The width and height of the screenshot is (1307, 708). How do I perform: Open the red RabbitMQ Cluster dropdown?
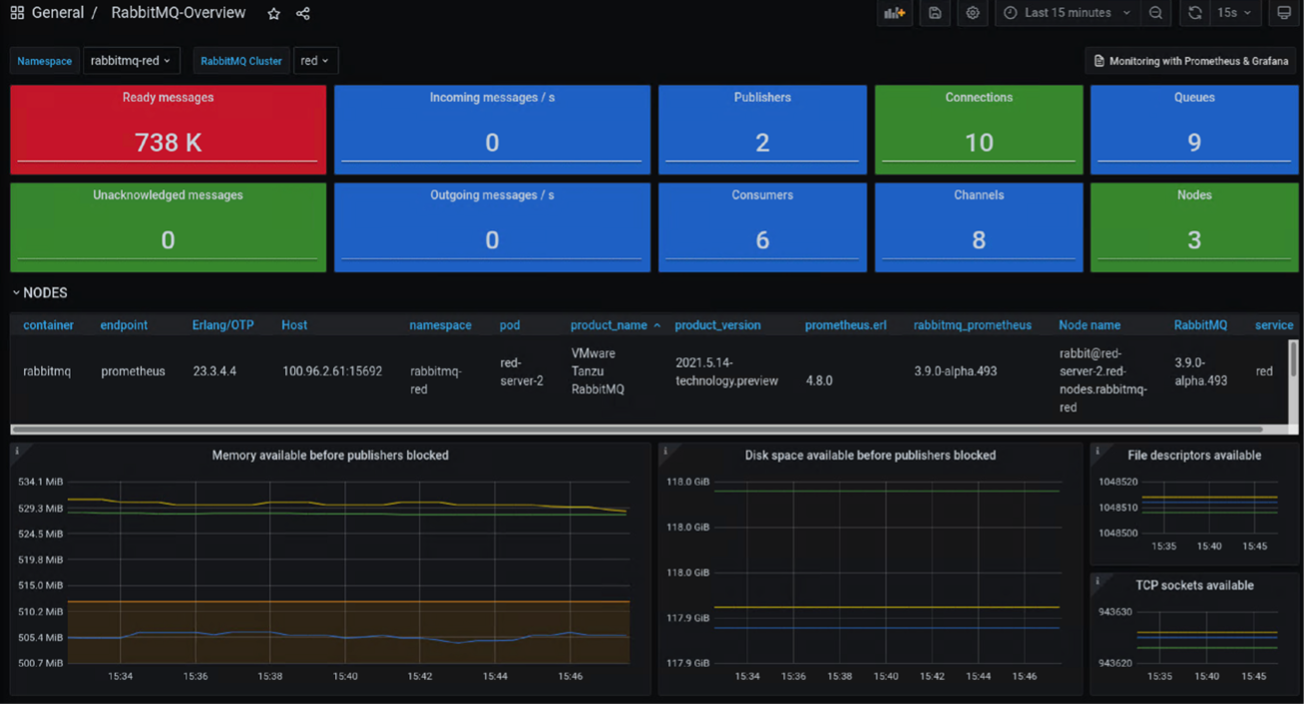click(x=315, y=61)
